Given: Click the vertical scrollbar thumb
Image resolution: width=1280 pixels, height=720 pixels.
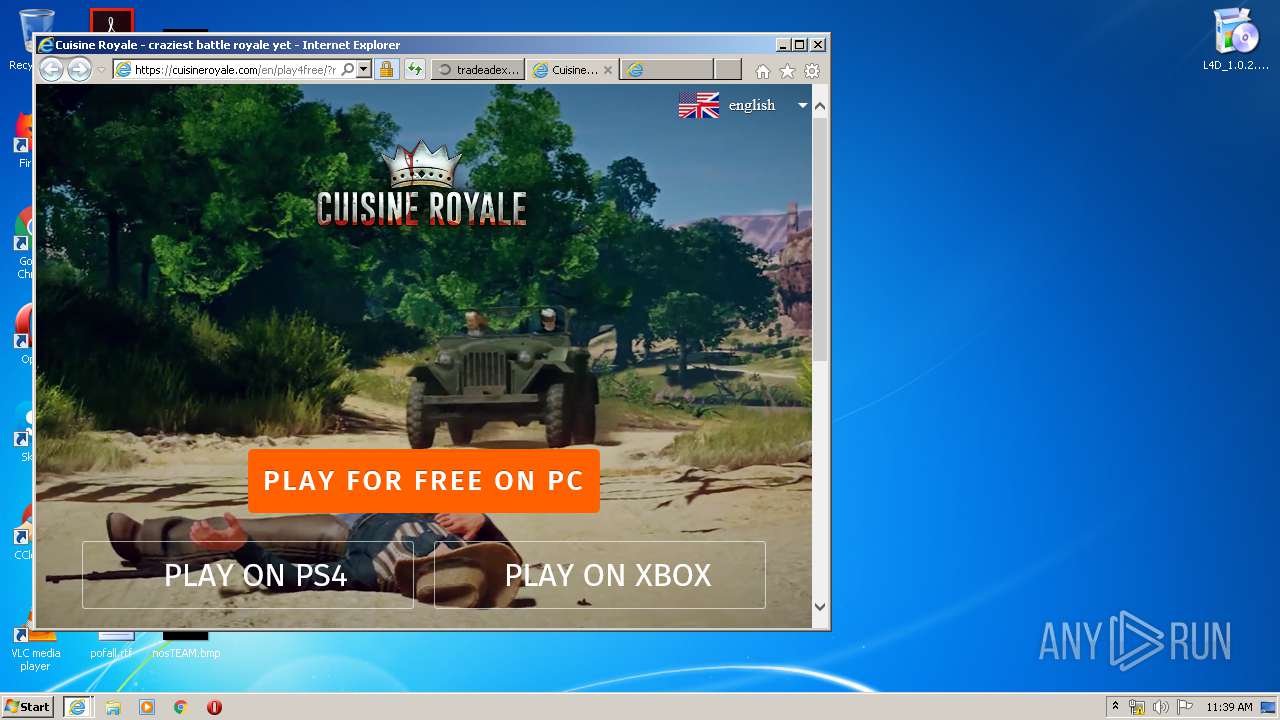Looking at the screenshot, I should (x=820, y=240).
